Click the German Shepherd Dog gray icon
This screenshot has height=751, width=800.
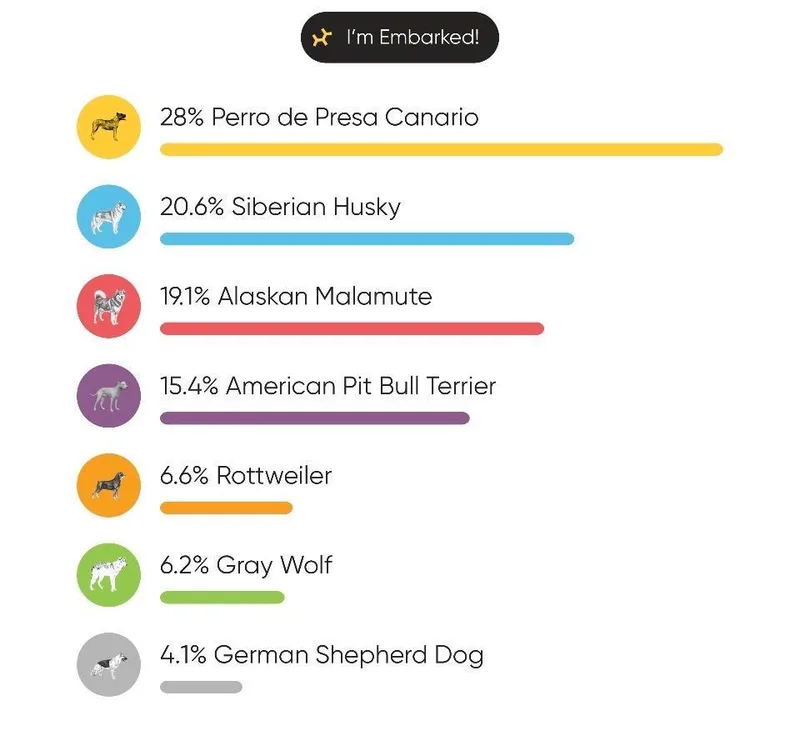click(x=108, y=665)
